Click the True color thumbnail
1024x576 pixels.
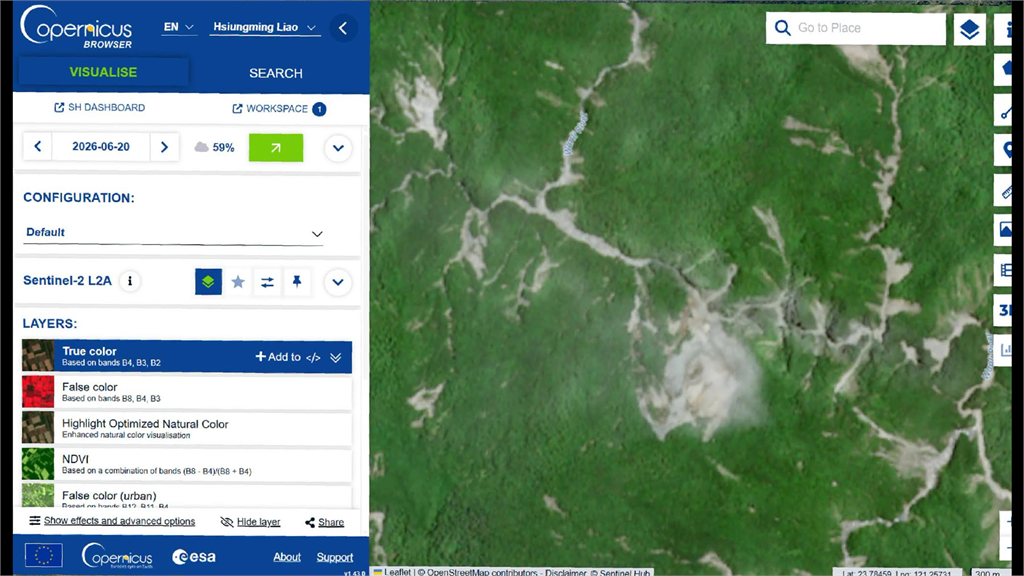coord(38,357)
